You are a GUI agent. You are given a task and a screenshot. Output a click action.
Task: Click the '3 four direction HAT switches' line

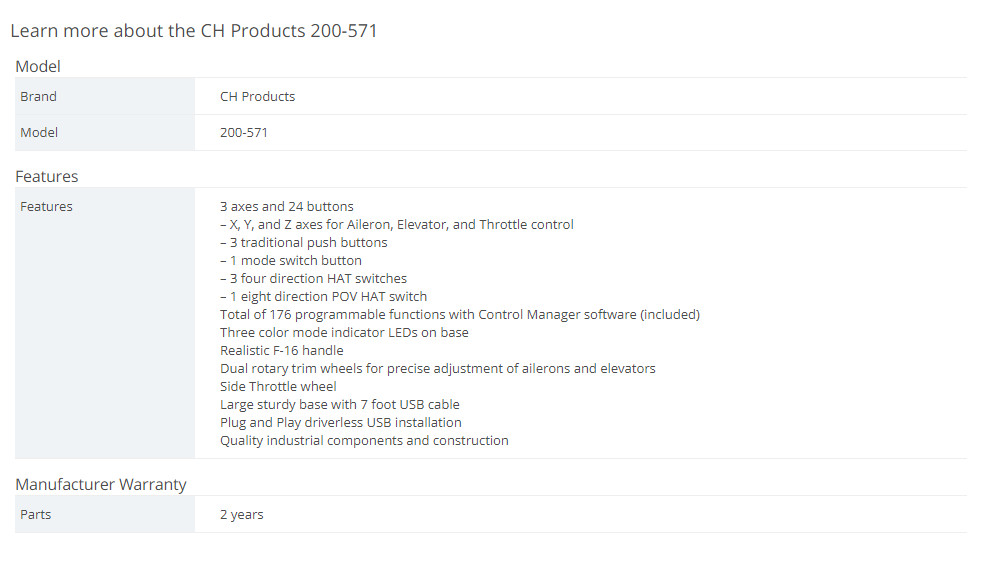coord(313,278)
